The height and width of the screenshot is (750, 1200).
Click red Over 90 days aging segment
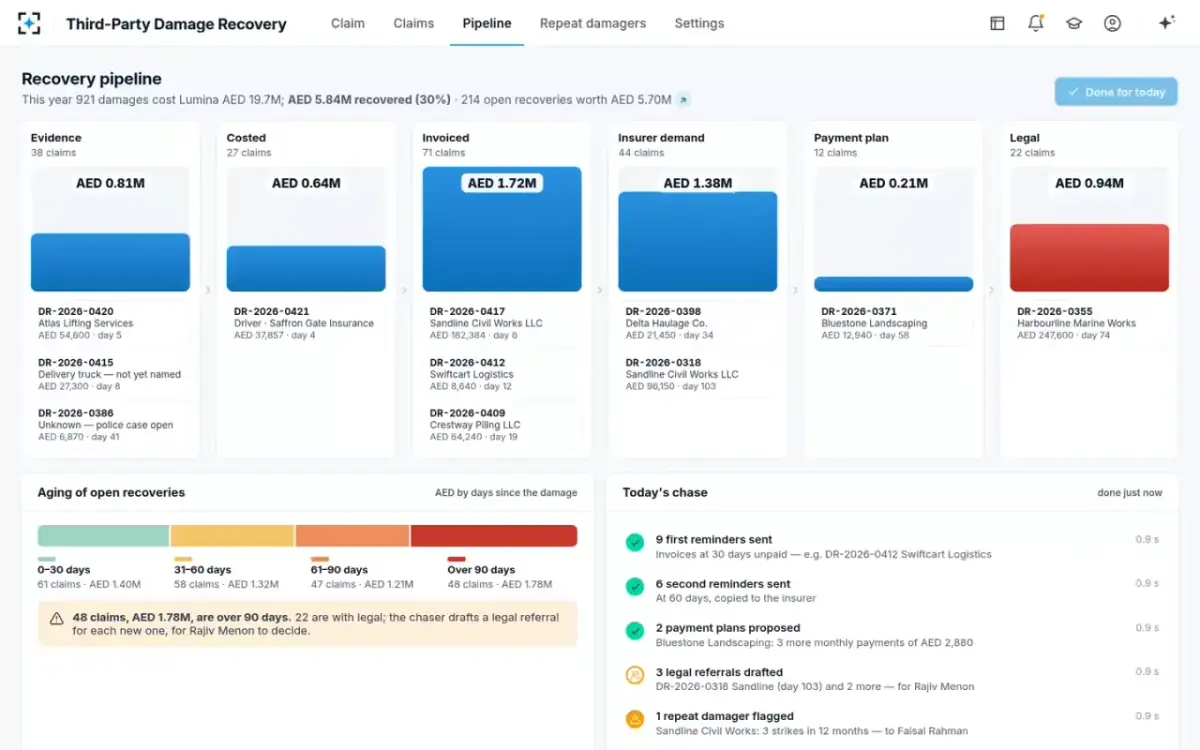pos(494,536)
